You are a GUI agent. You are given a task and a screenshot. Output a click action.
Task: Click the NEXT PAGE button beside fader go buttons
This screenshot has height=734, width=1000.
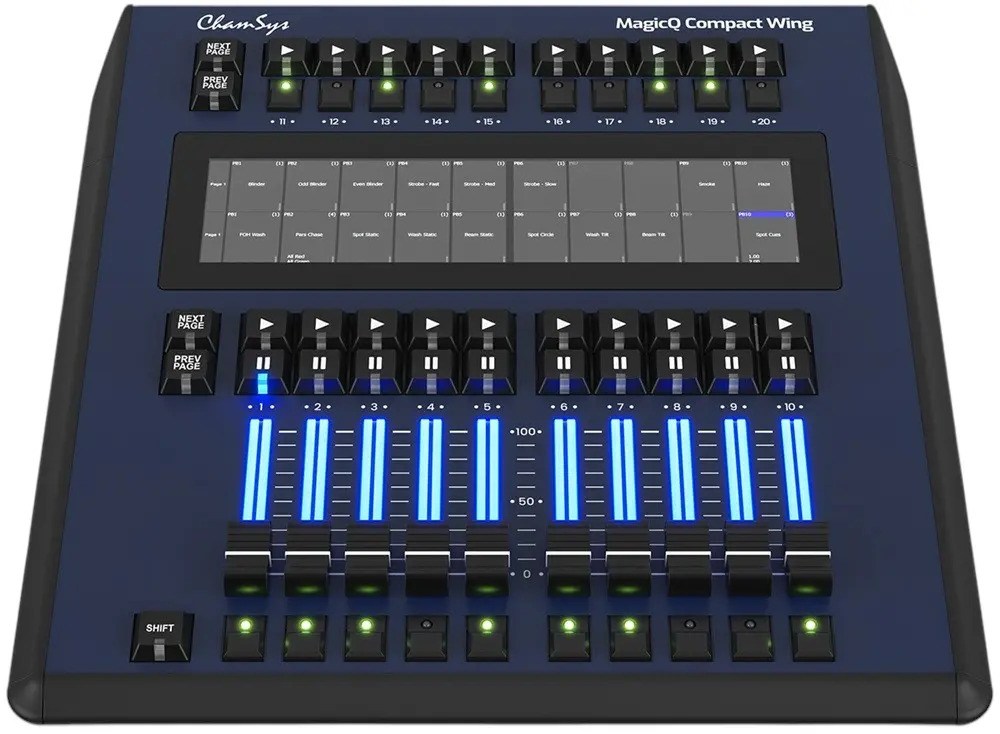pos(191,330)
